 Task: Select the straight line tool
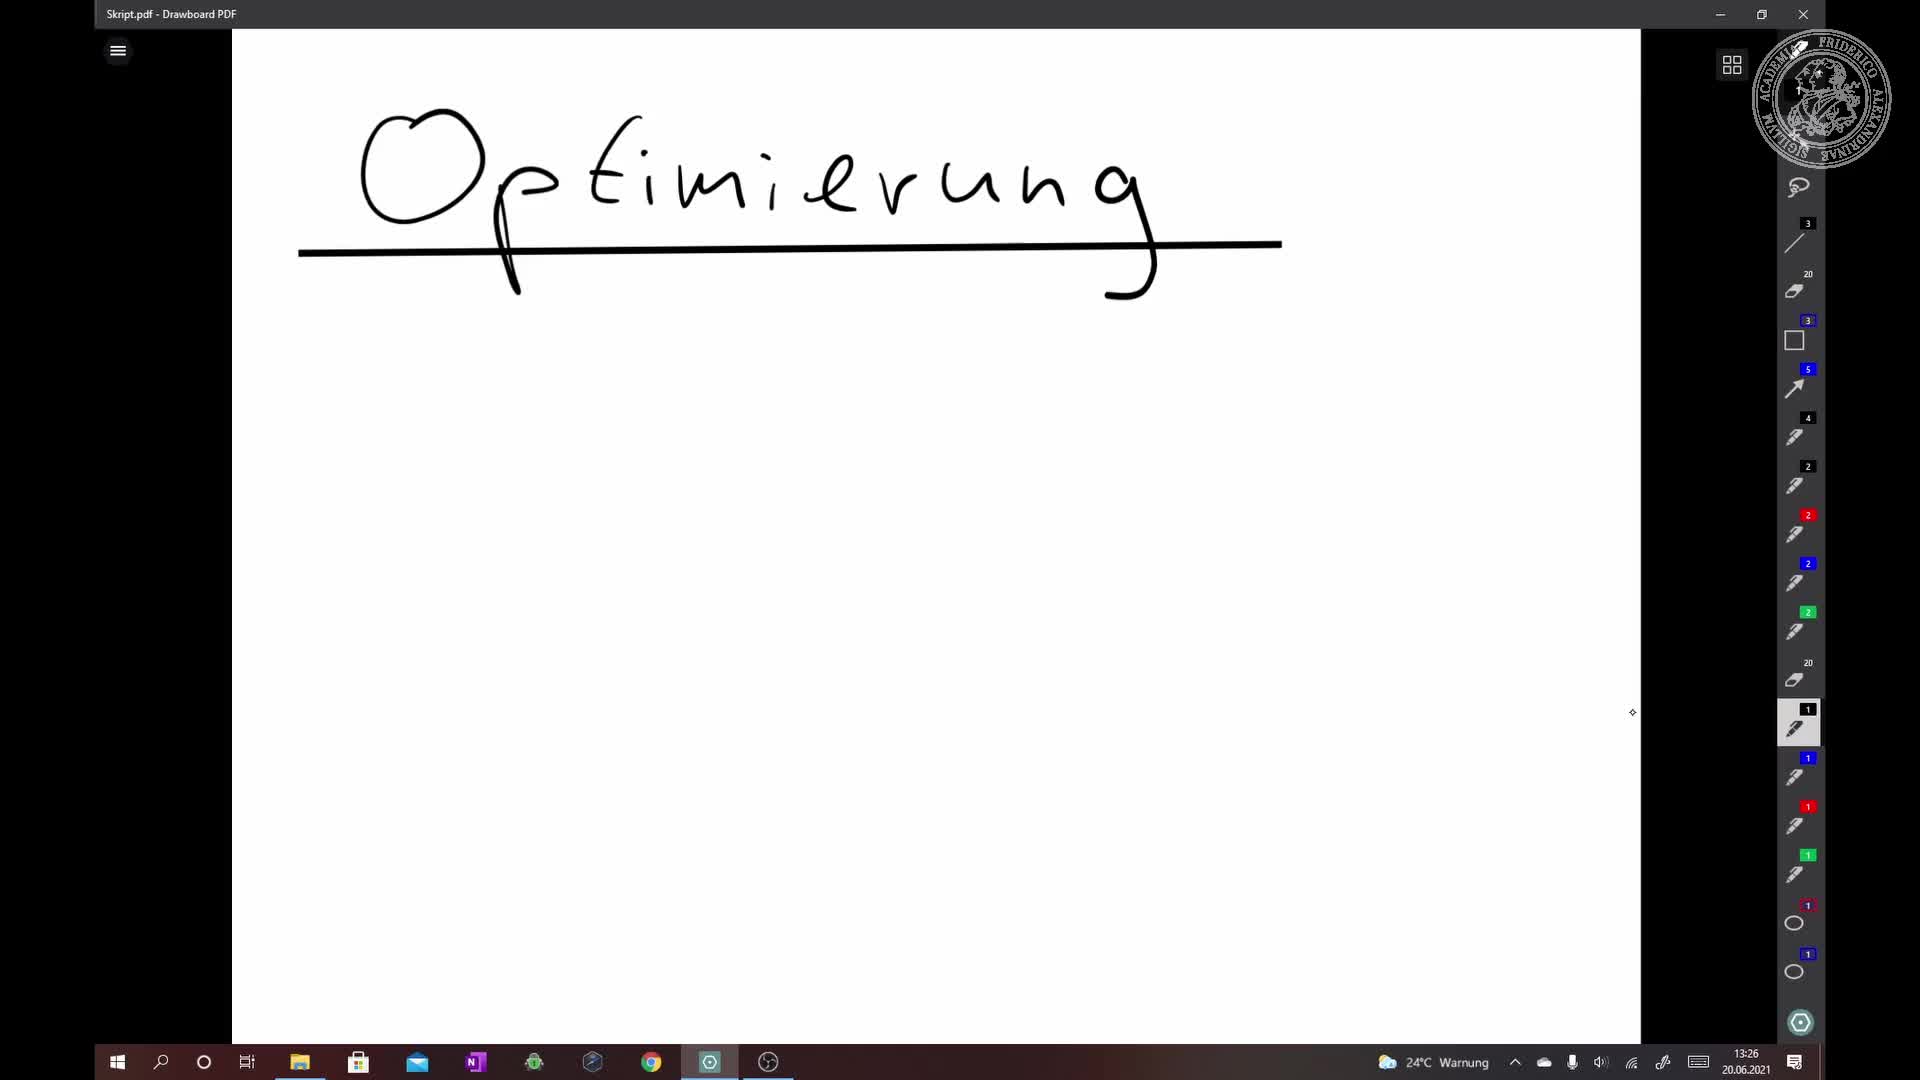point(1797,243)
